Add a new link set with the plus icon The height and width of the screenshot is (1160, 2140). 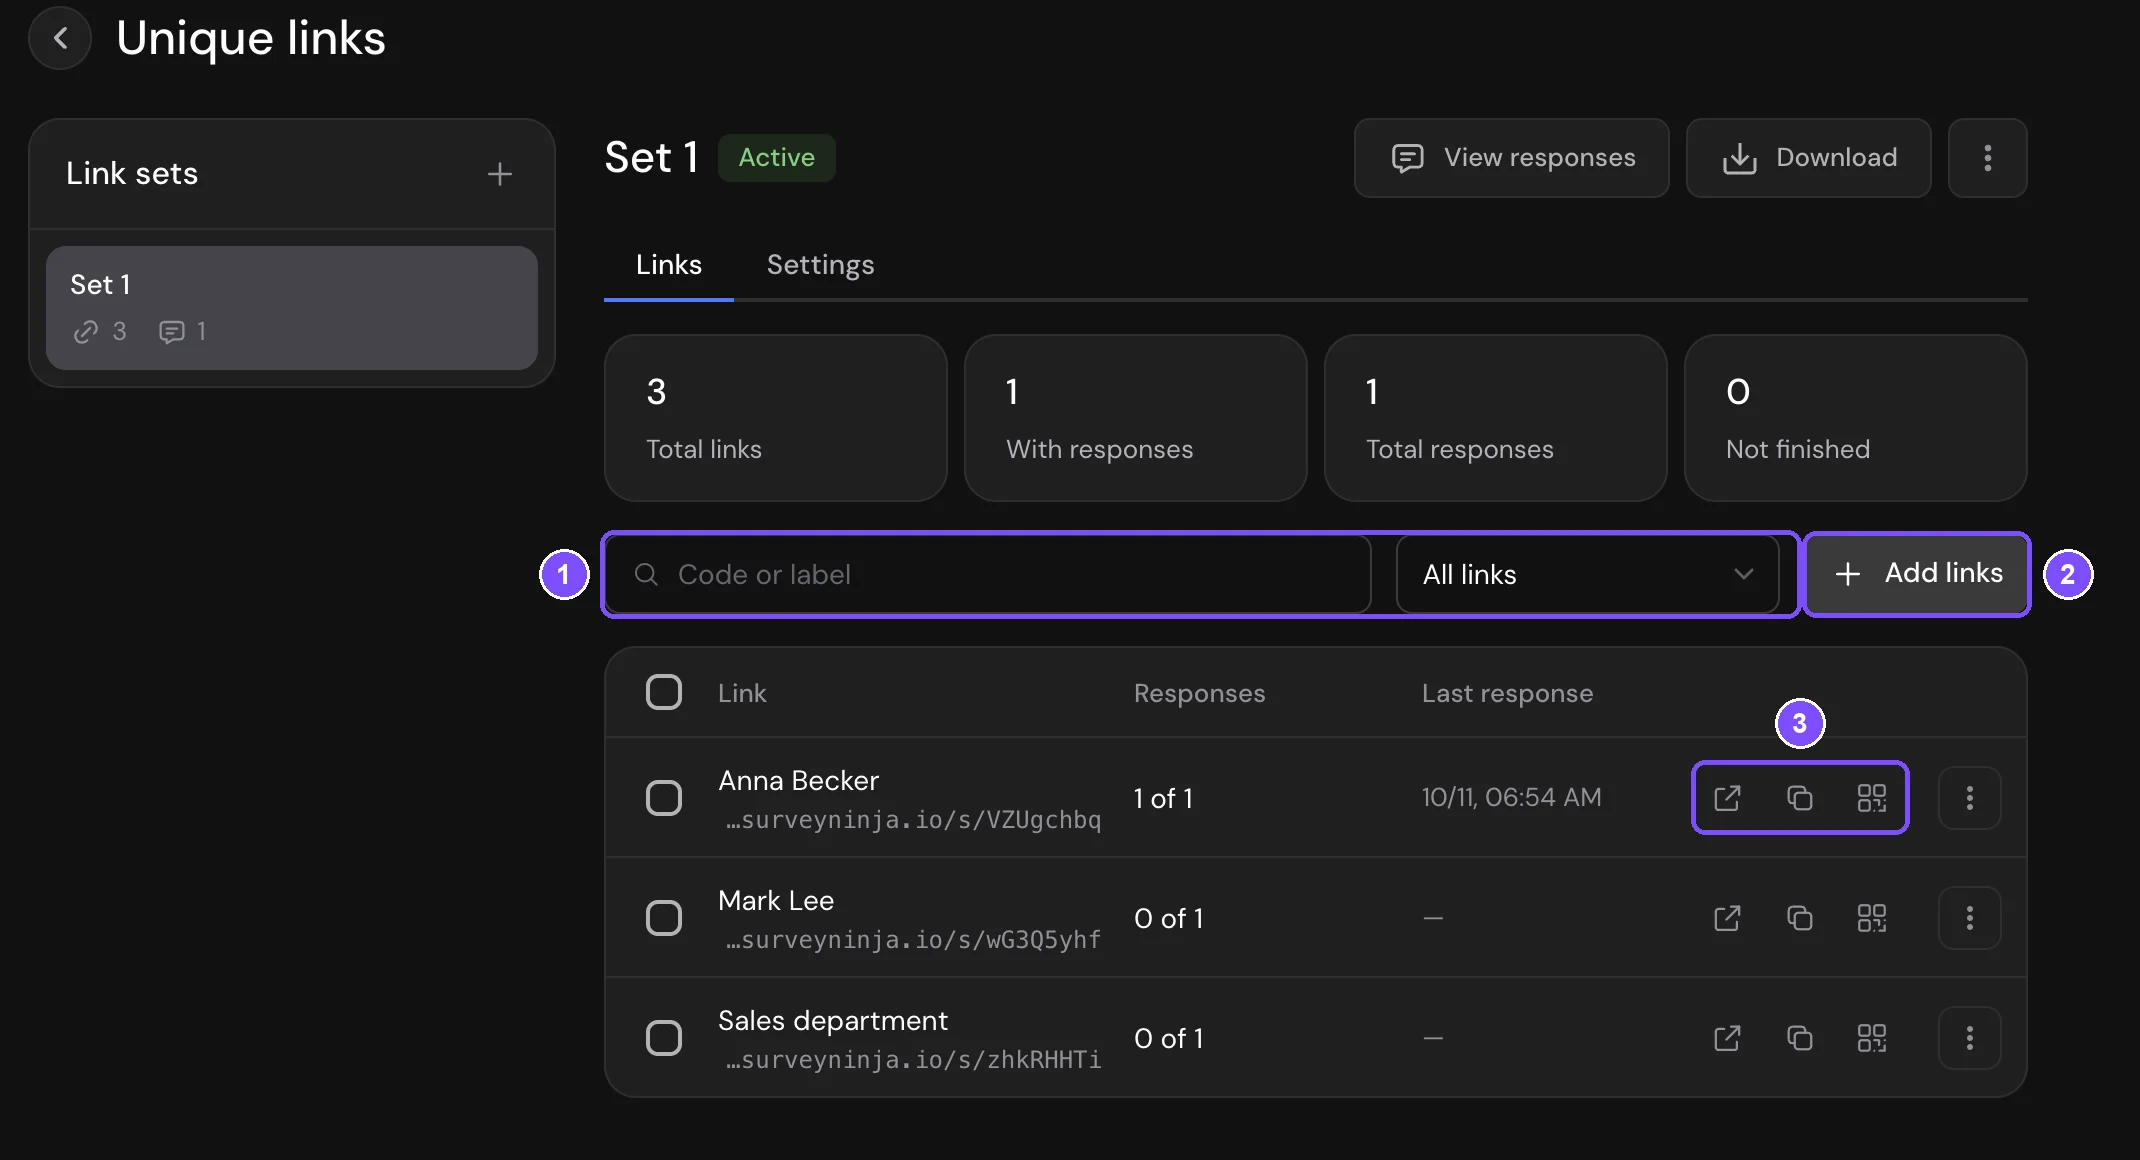499,174
